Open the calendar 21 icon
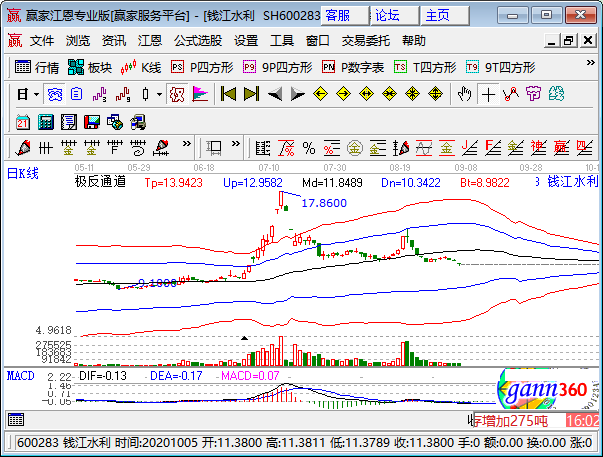 [23, 122]
